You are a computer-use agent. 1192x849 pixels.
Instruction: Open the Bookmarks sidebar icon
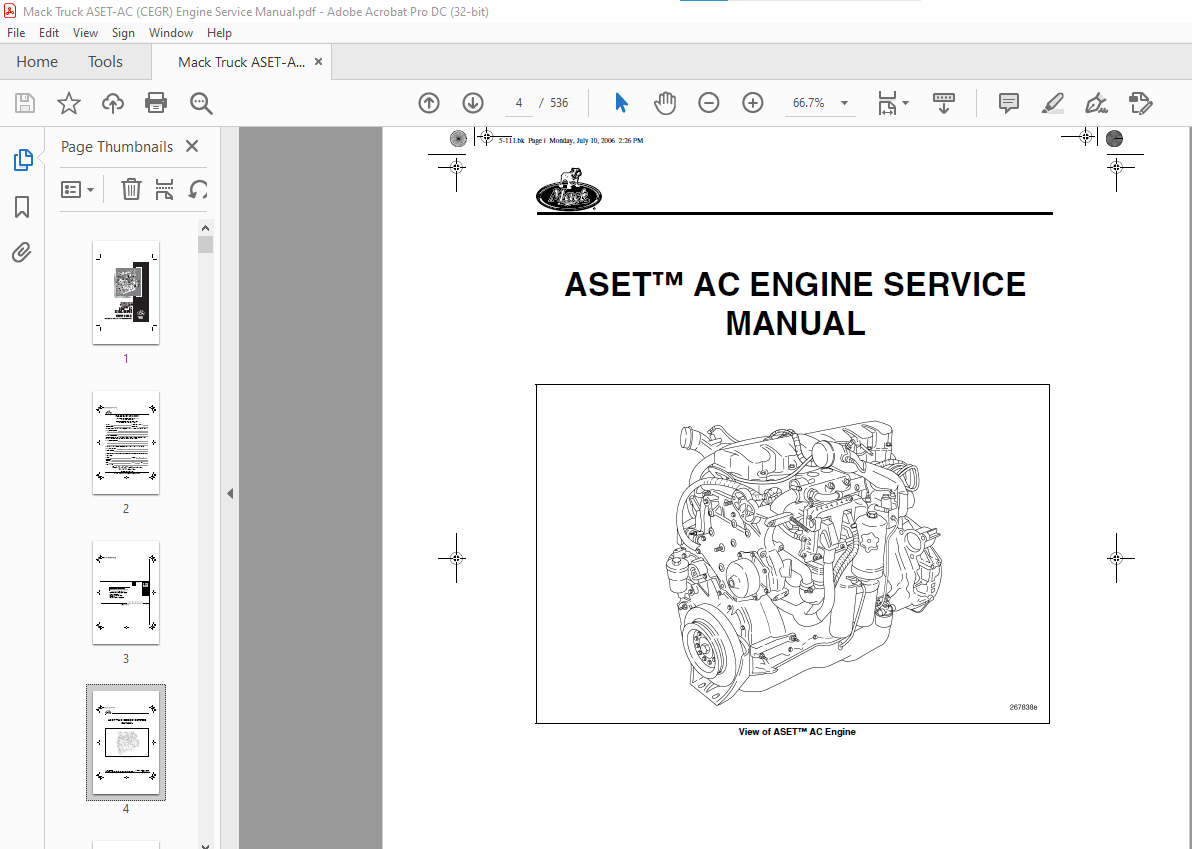click(x=22, y=207)
